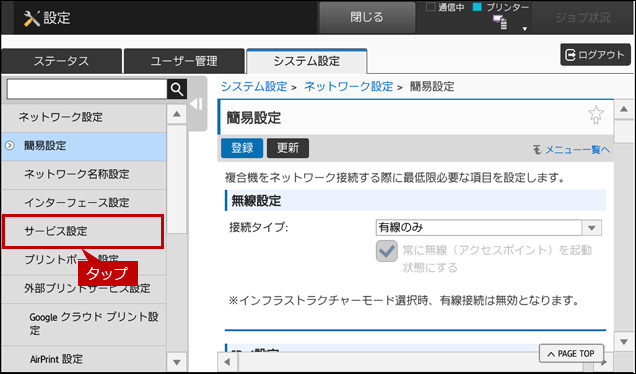Click the side menu scrollbar thumb
Screen dimensions: 636x374
(x=176, y=179)
